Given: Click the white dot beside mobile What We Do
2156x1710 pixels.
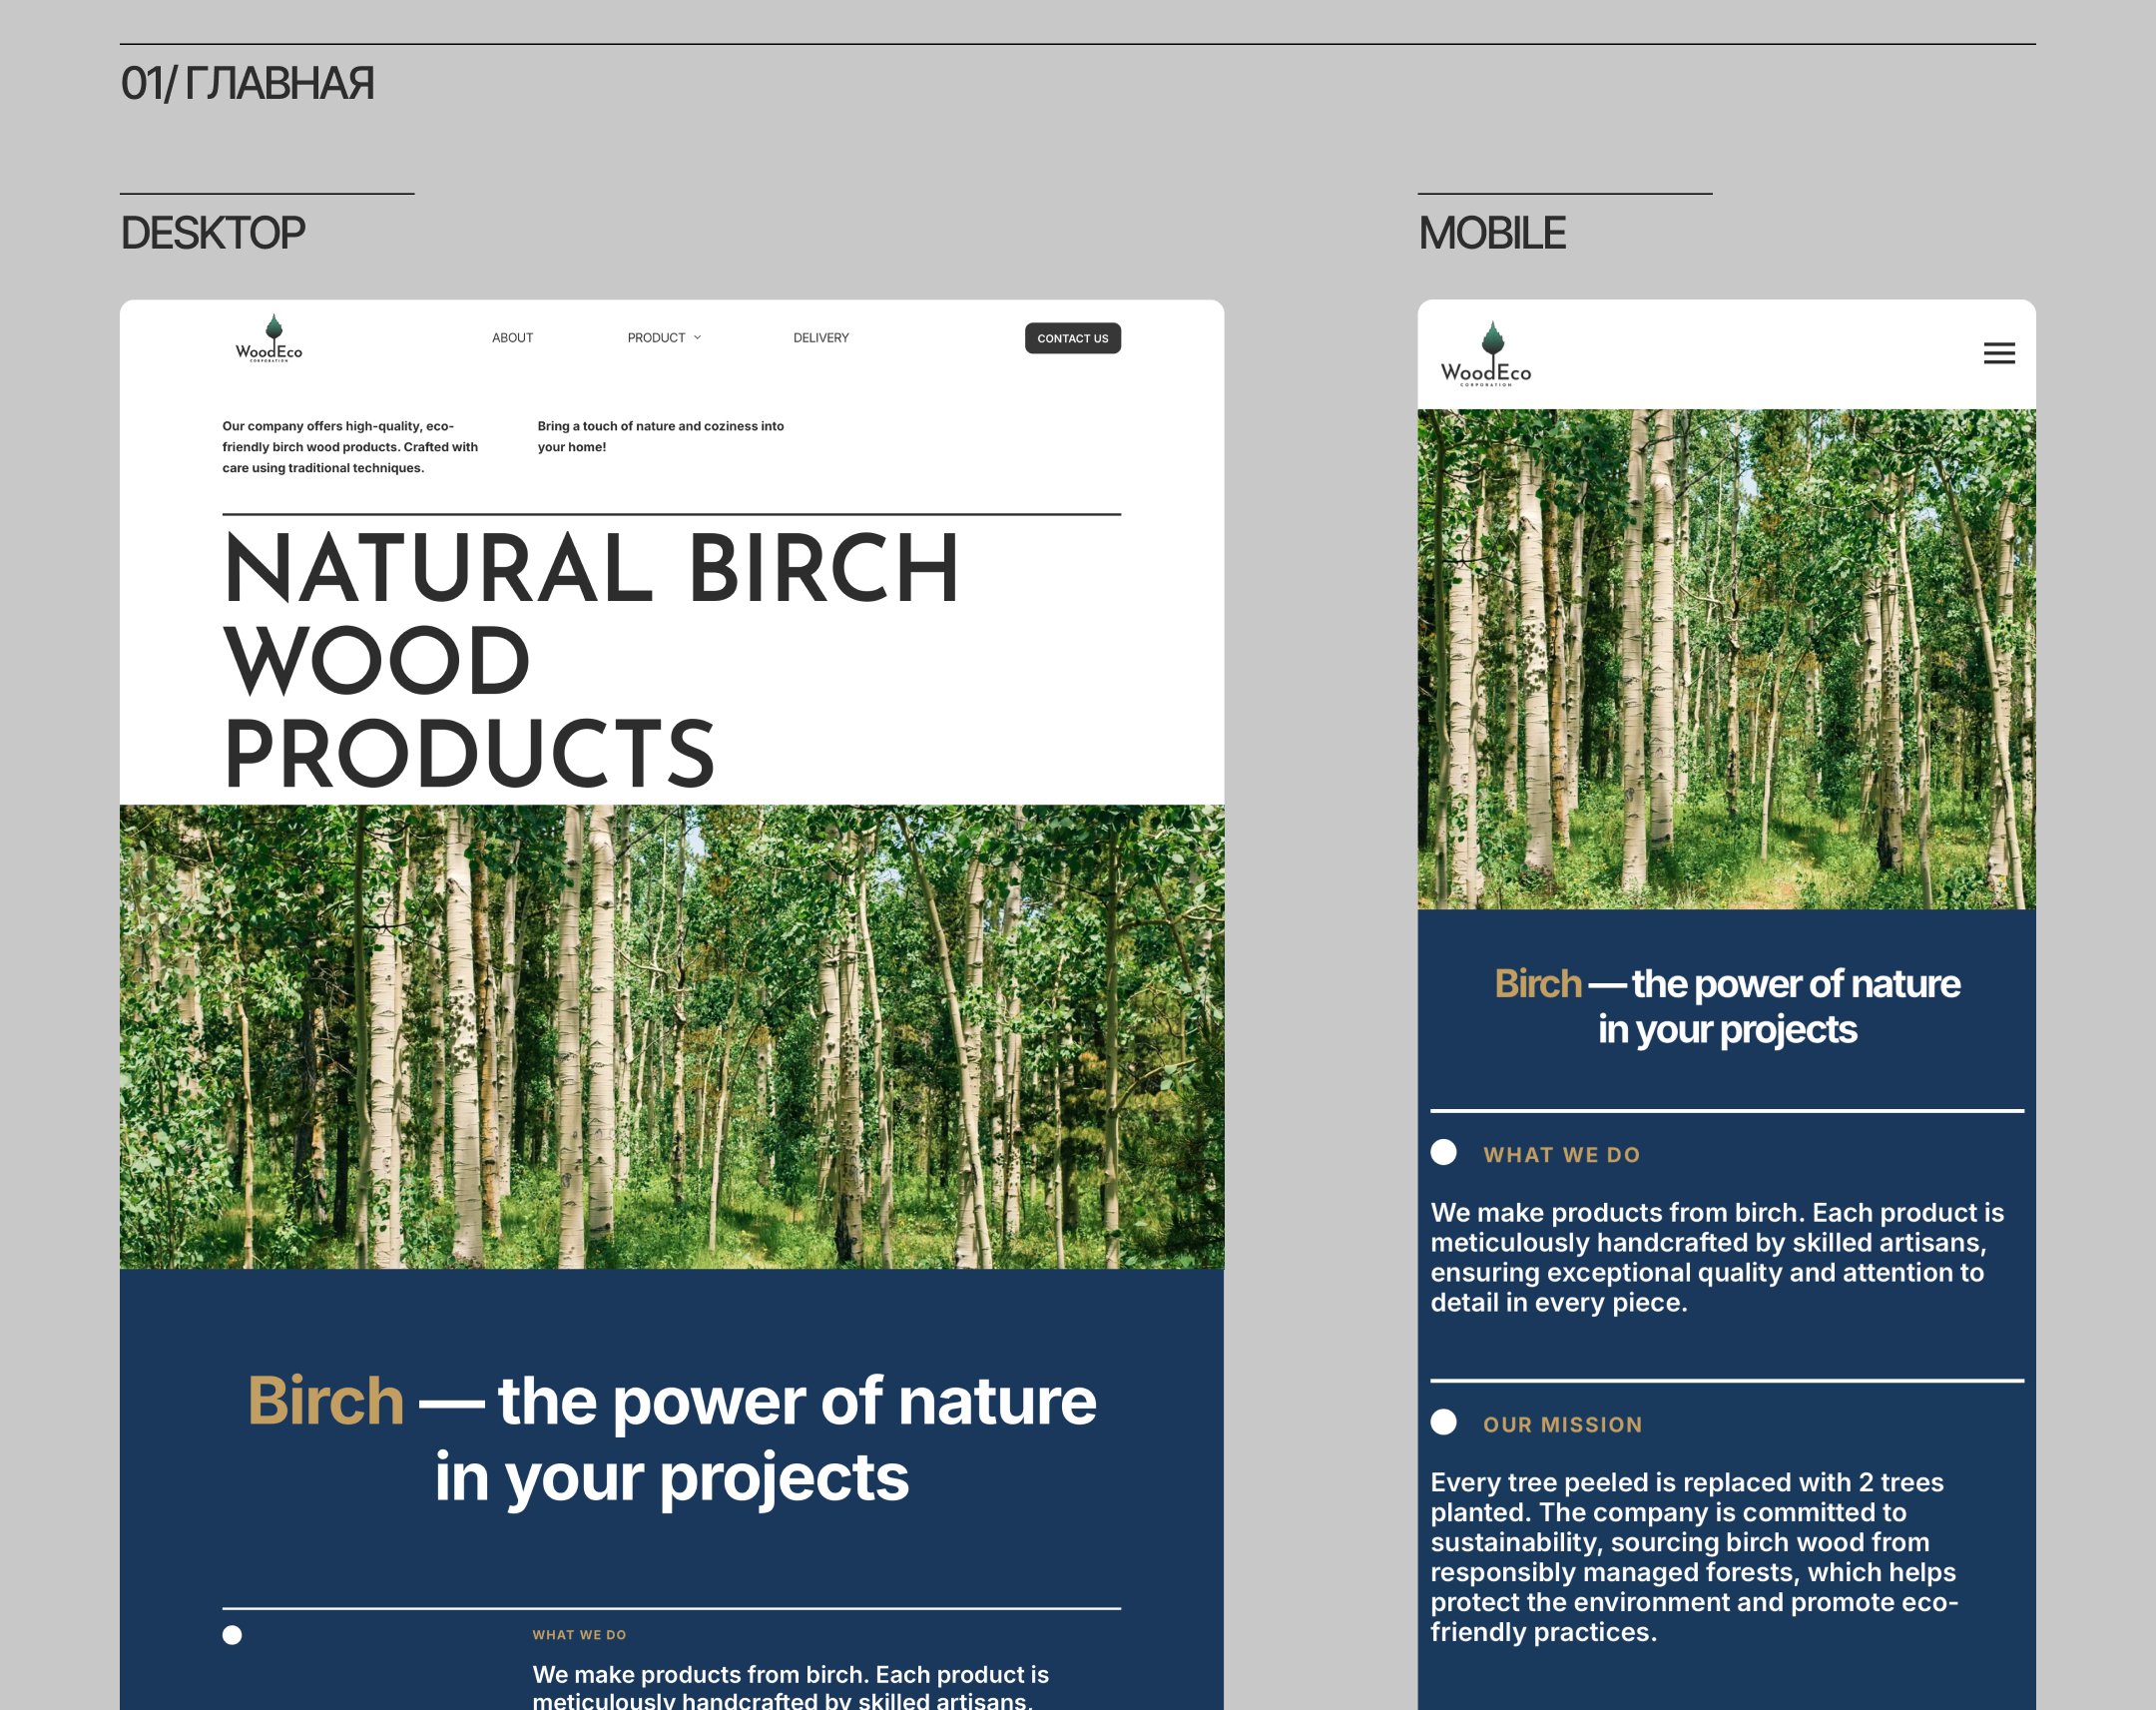Looking at the screenshot, I should pyautogui.click(x=1443, y=1152).
